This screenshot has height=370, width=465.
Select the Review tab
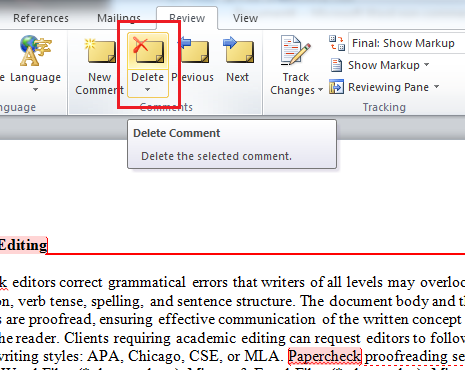[x=187, y=18]
